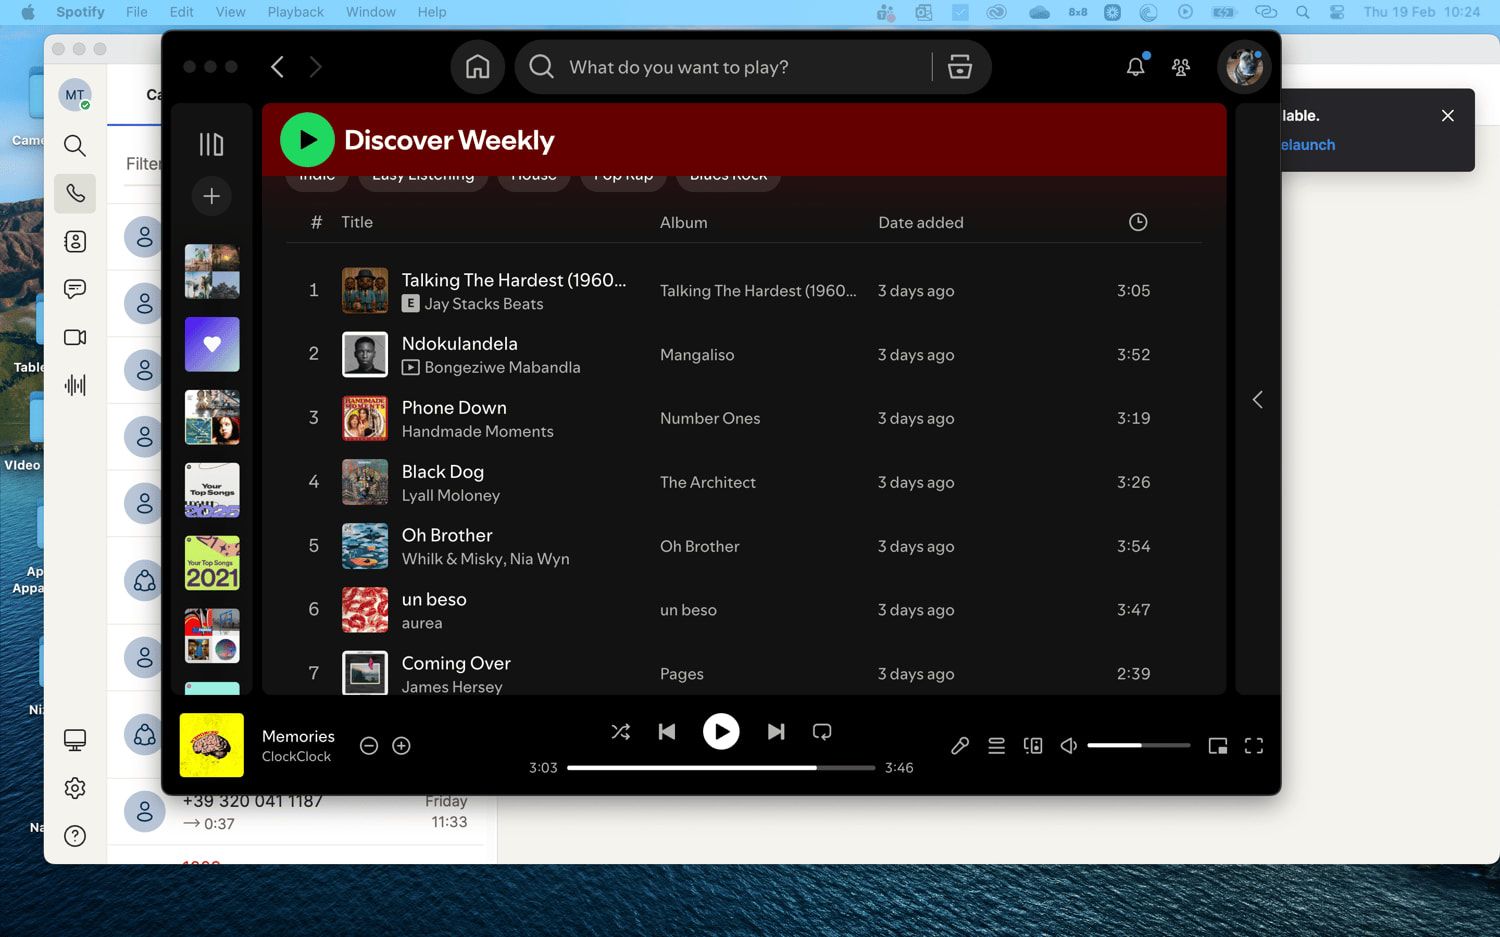Click the Browse icon in search bar
Screen dimensions: 1500x937
959,67
